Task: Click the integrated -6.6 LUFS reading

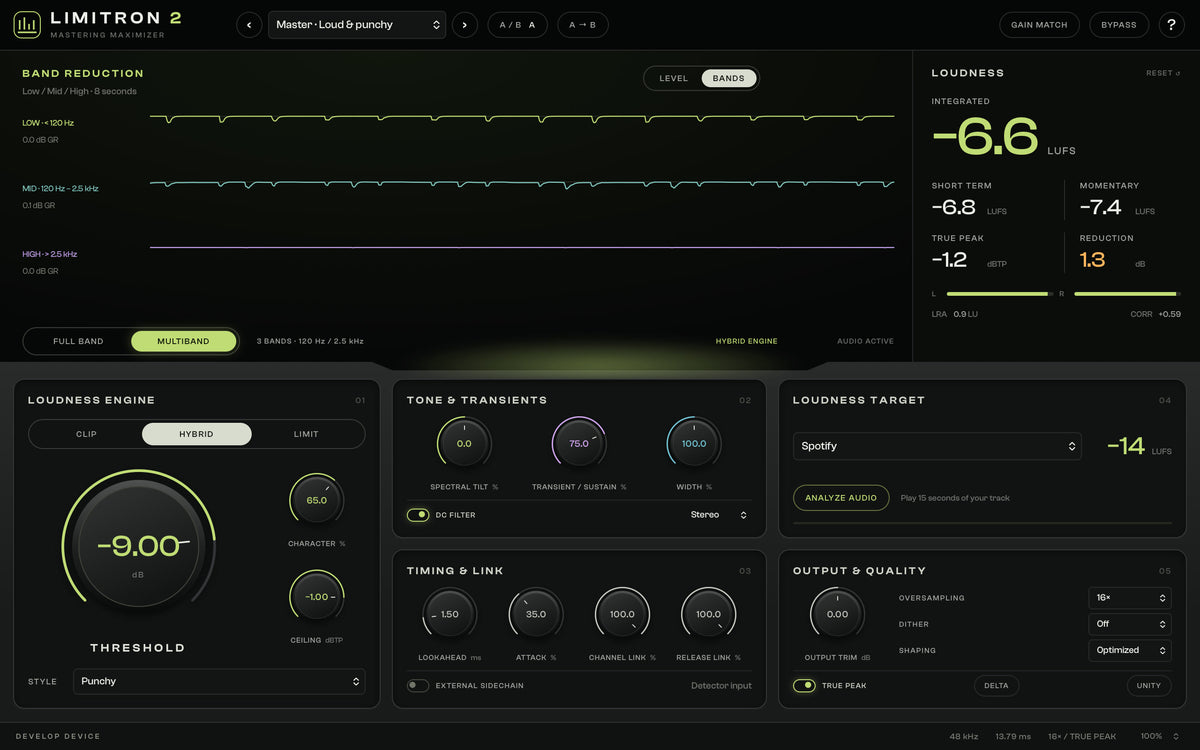Action: 985,137
